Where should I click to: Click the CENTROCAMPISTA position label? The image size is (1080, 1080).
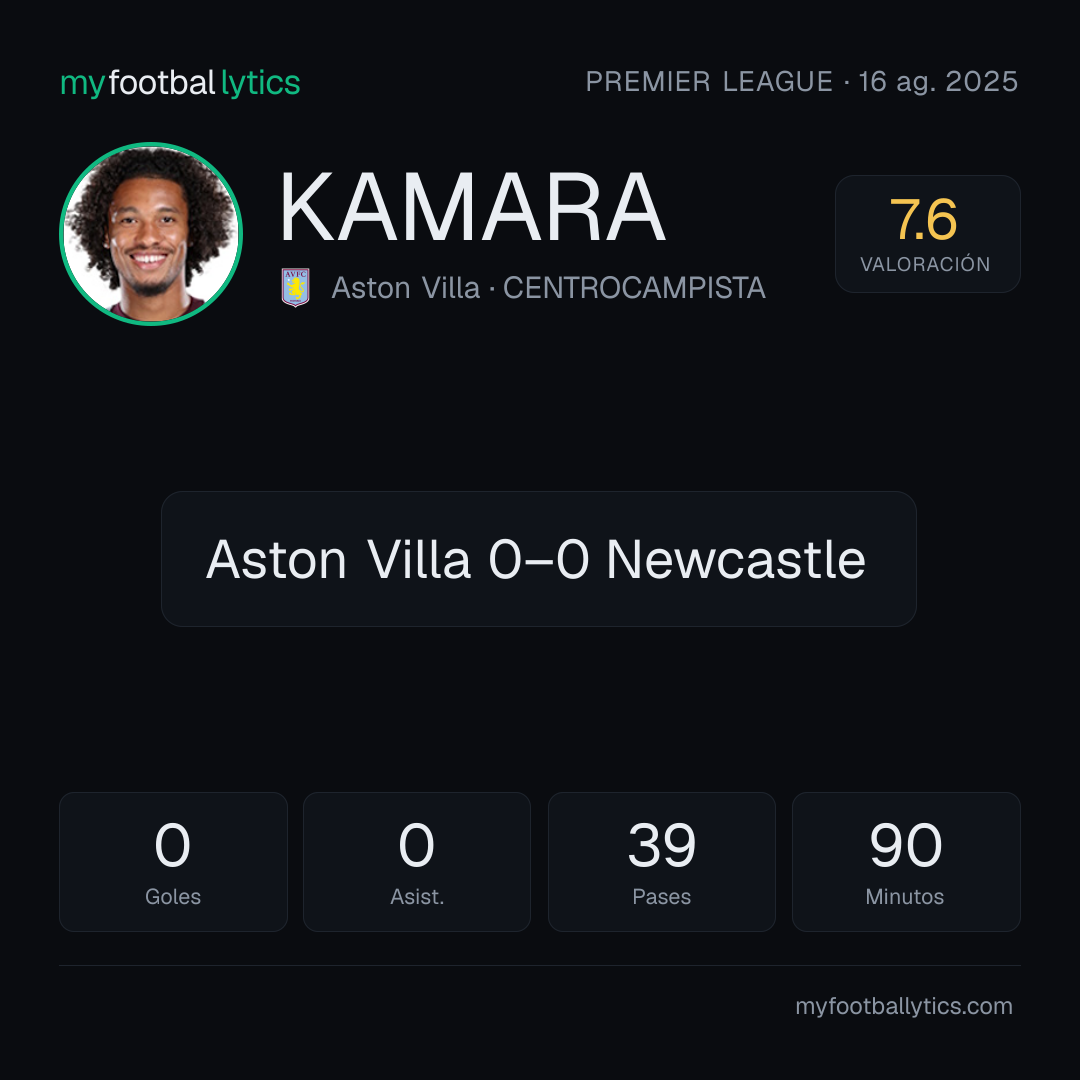click(x=634, y=288)
